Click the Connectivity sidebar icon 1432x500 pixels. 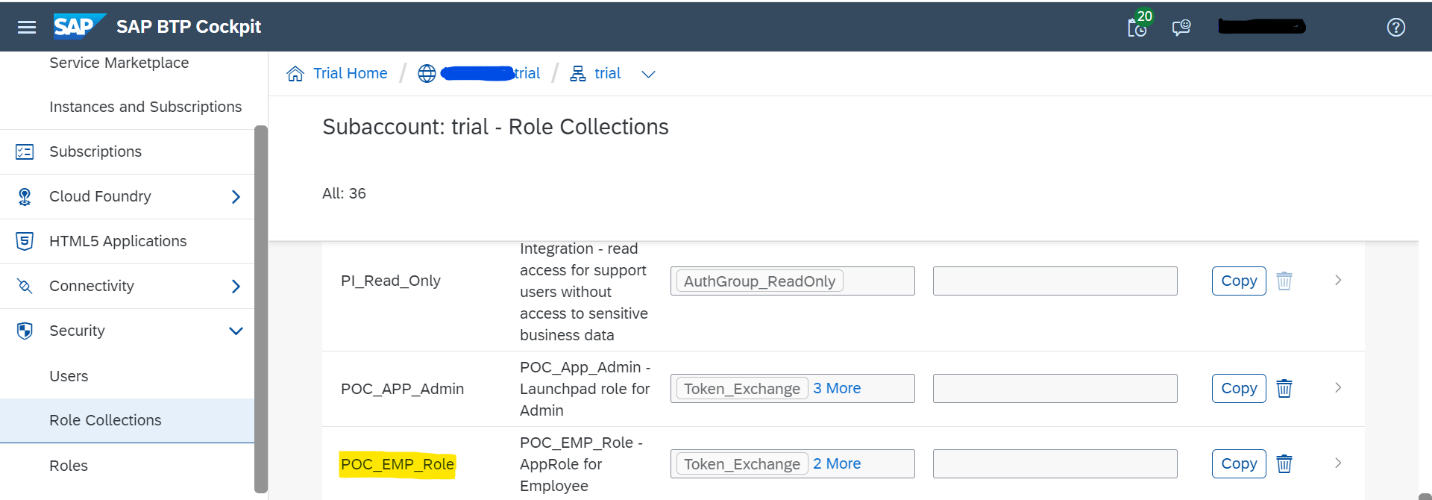(25, 286)
